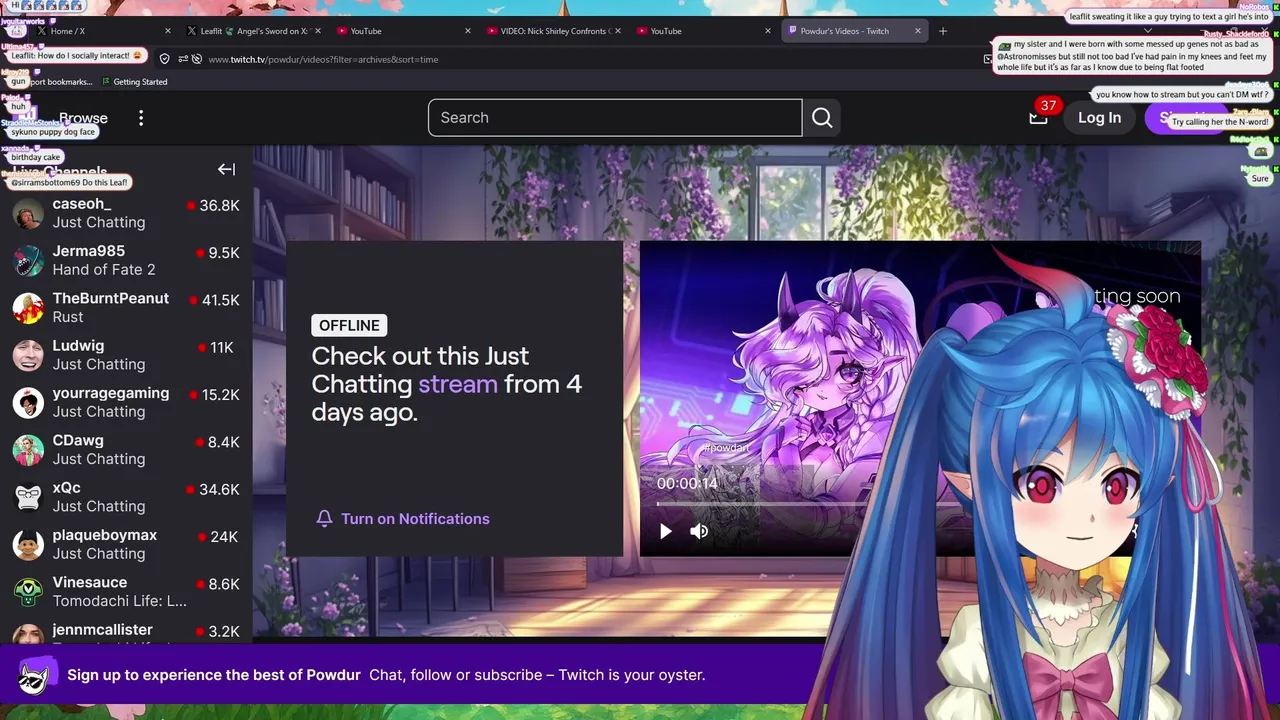Mute the video player volume
Viewport: 1280px width, 720px height.
(699, 531)
